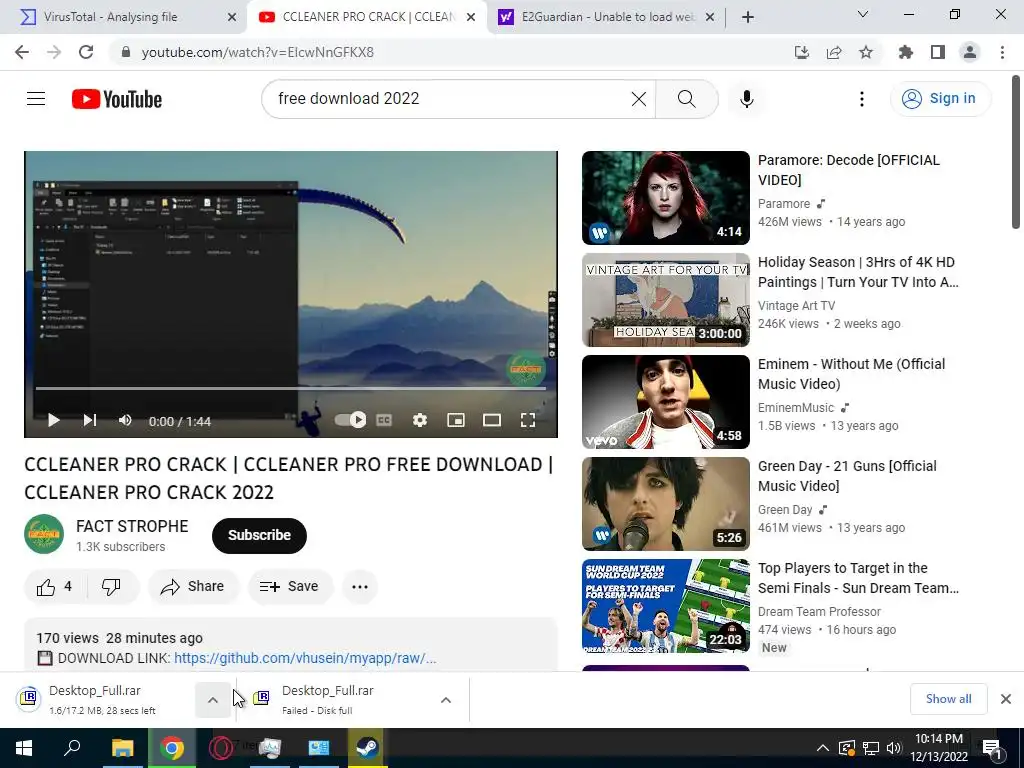This screenshot has height=768, width=1024.
Task: Open Green Day 21 Guns video title
Action: (848, 476)
